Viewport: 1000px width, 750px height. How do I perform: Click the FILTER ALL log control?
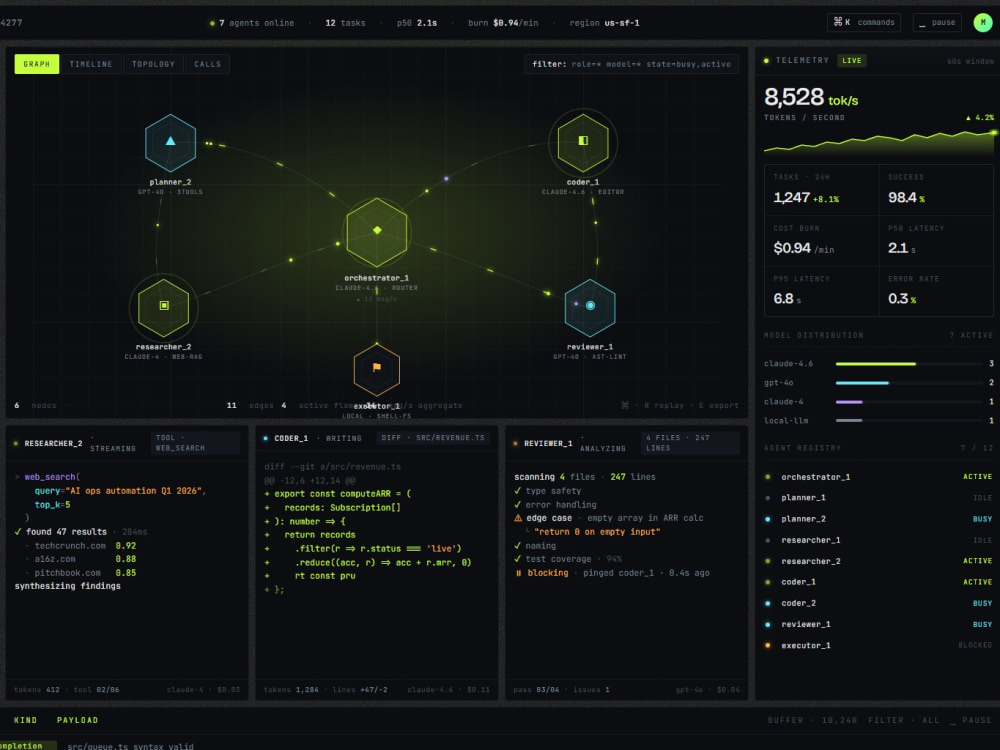904,720
